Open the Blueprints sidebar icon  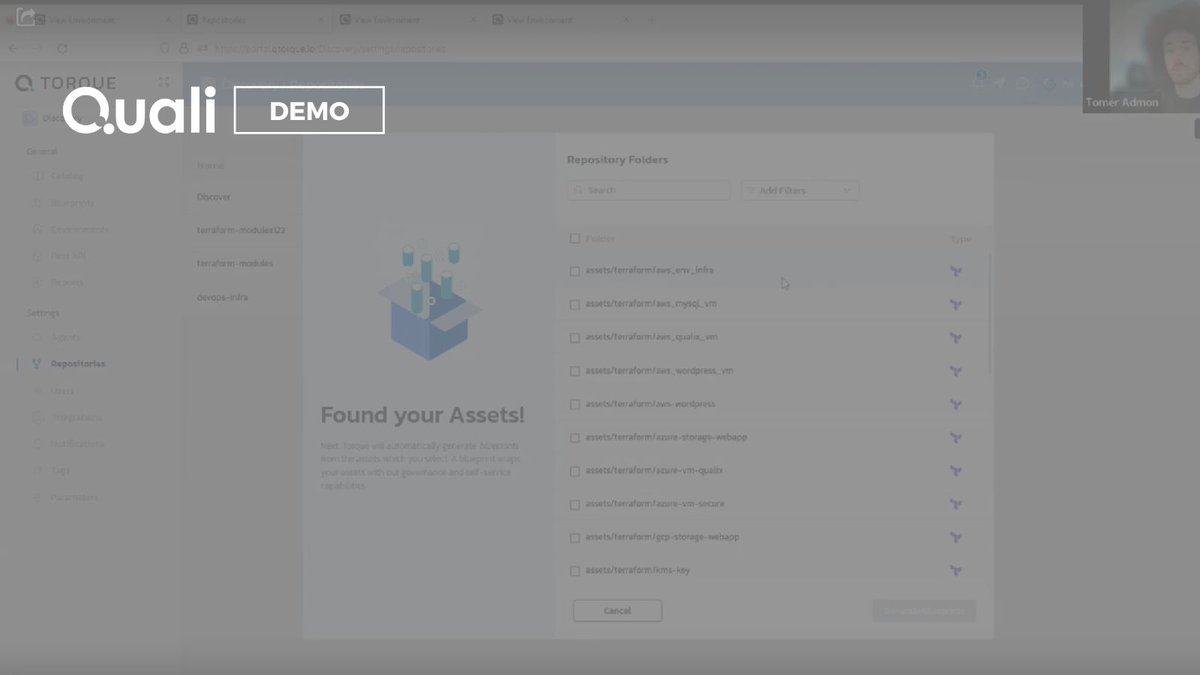[38, 203]
